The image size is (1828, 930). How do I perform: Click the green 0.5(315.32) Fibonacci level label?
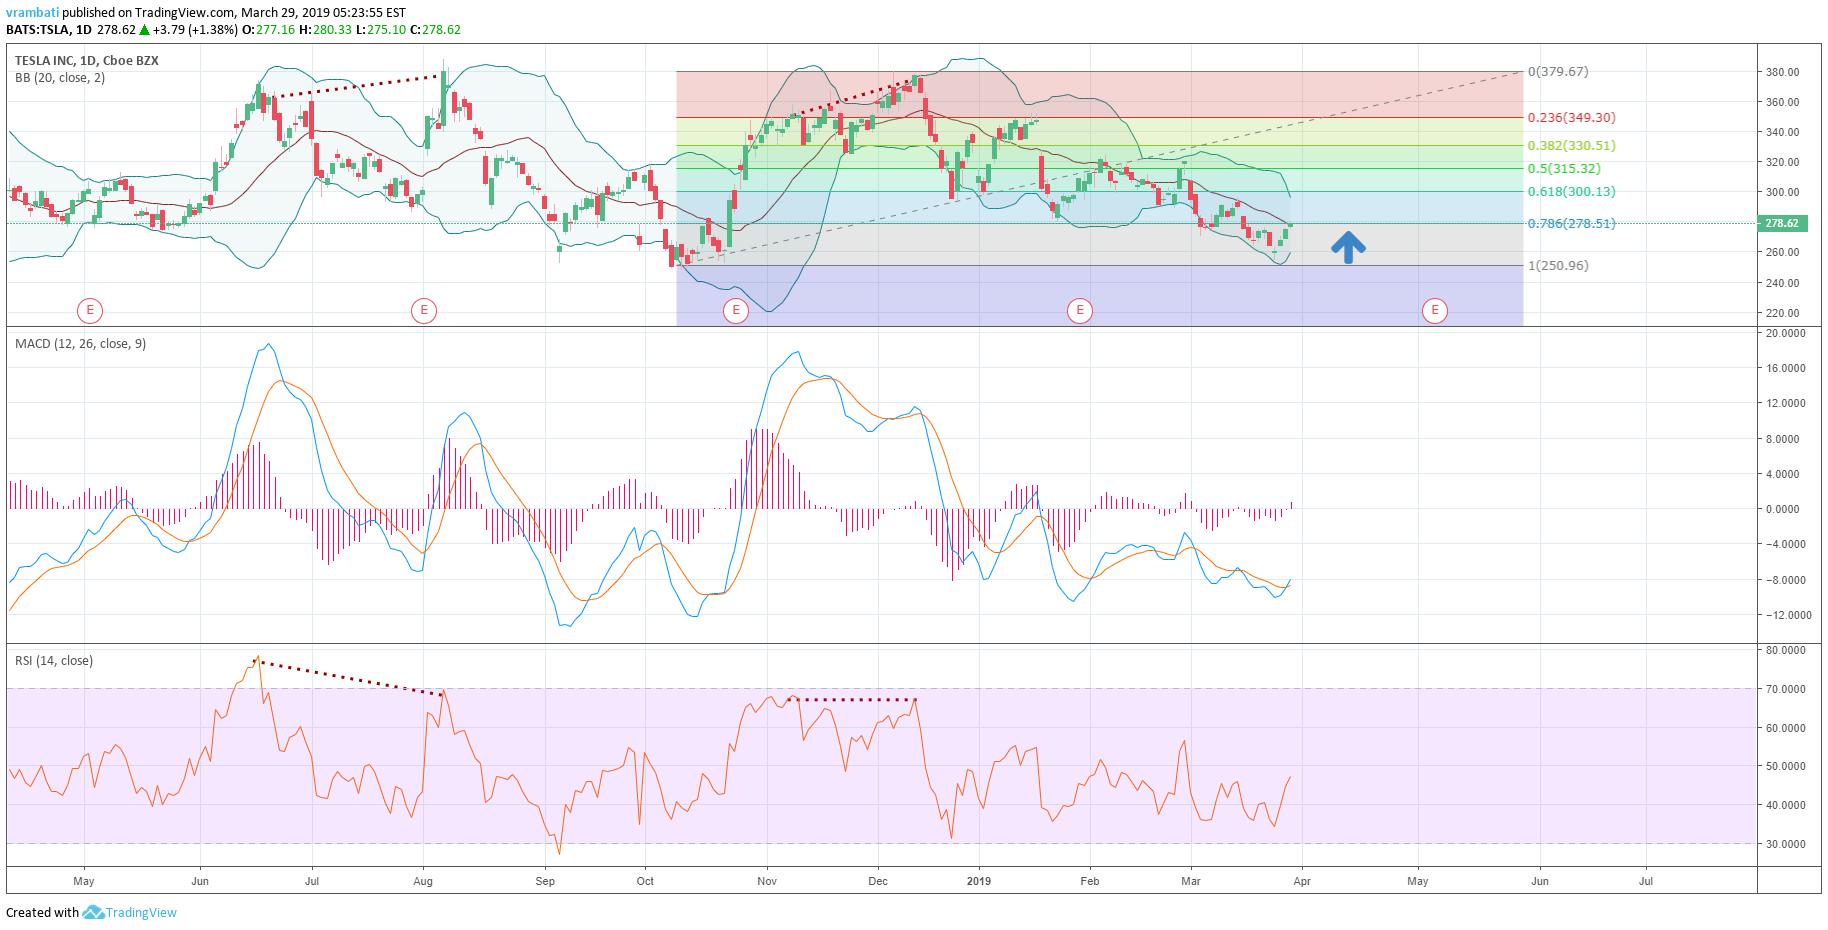click(x=1565, y=168)
